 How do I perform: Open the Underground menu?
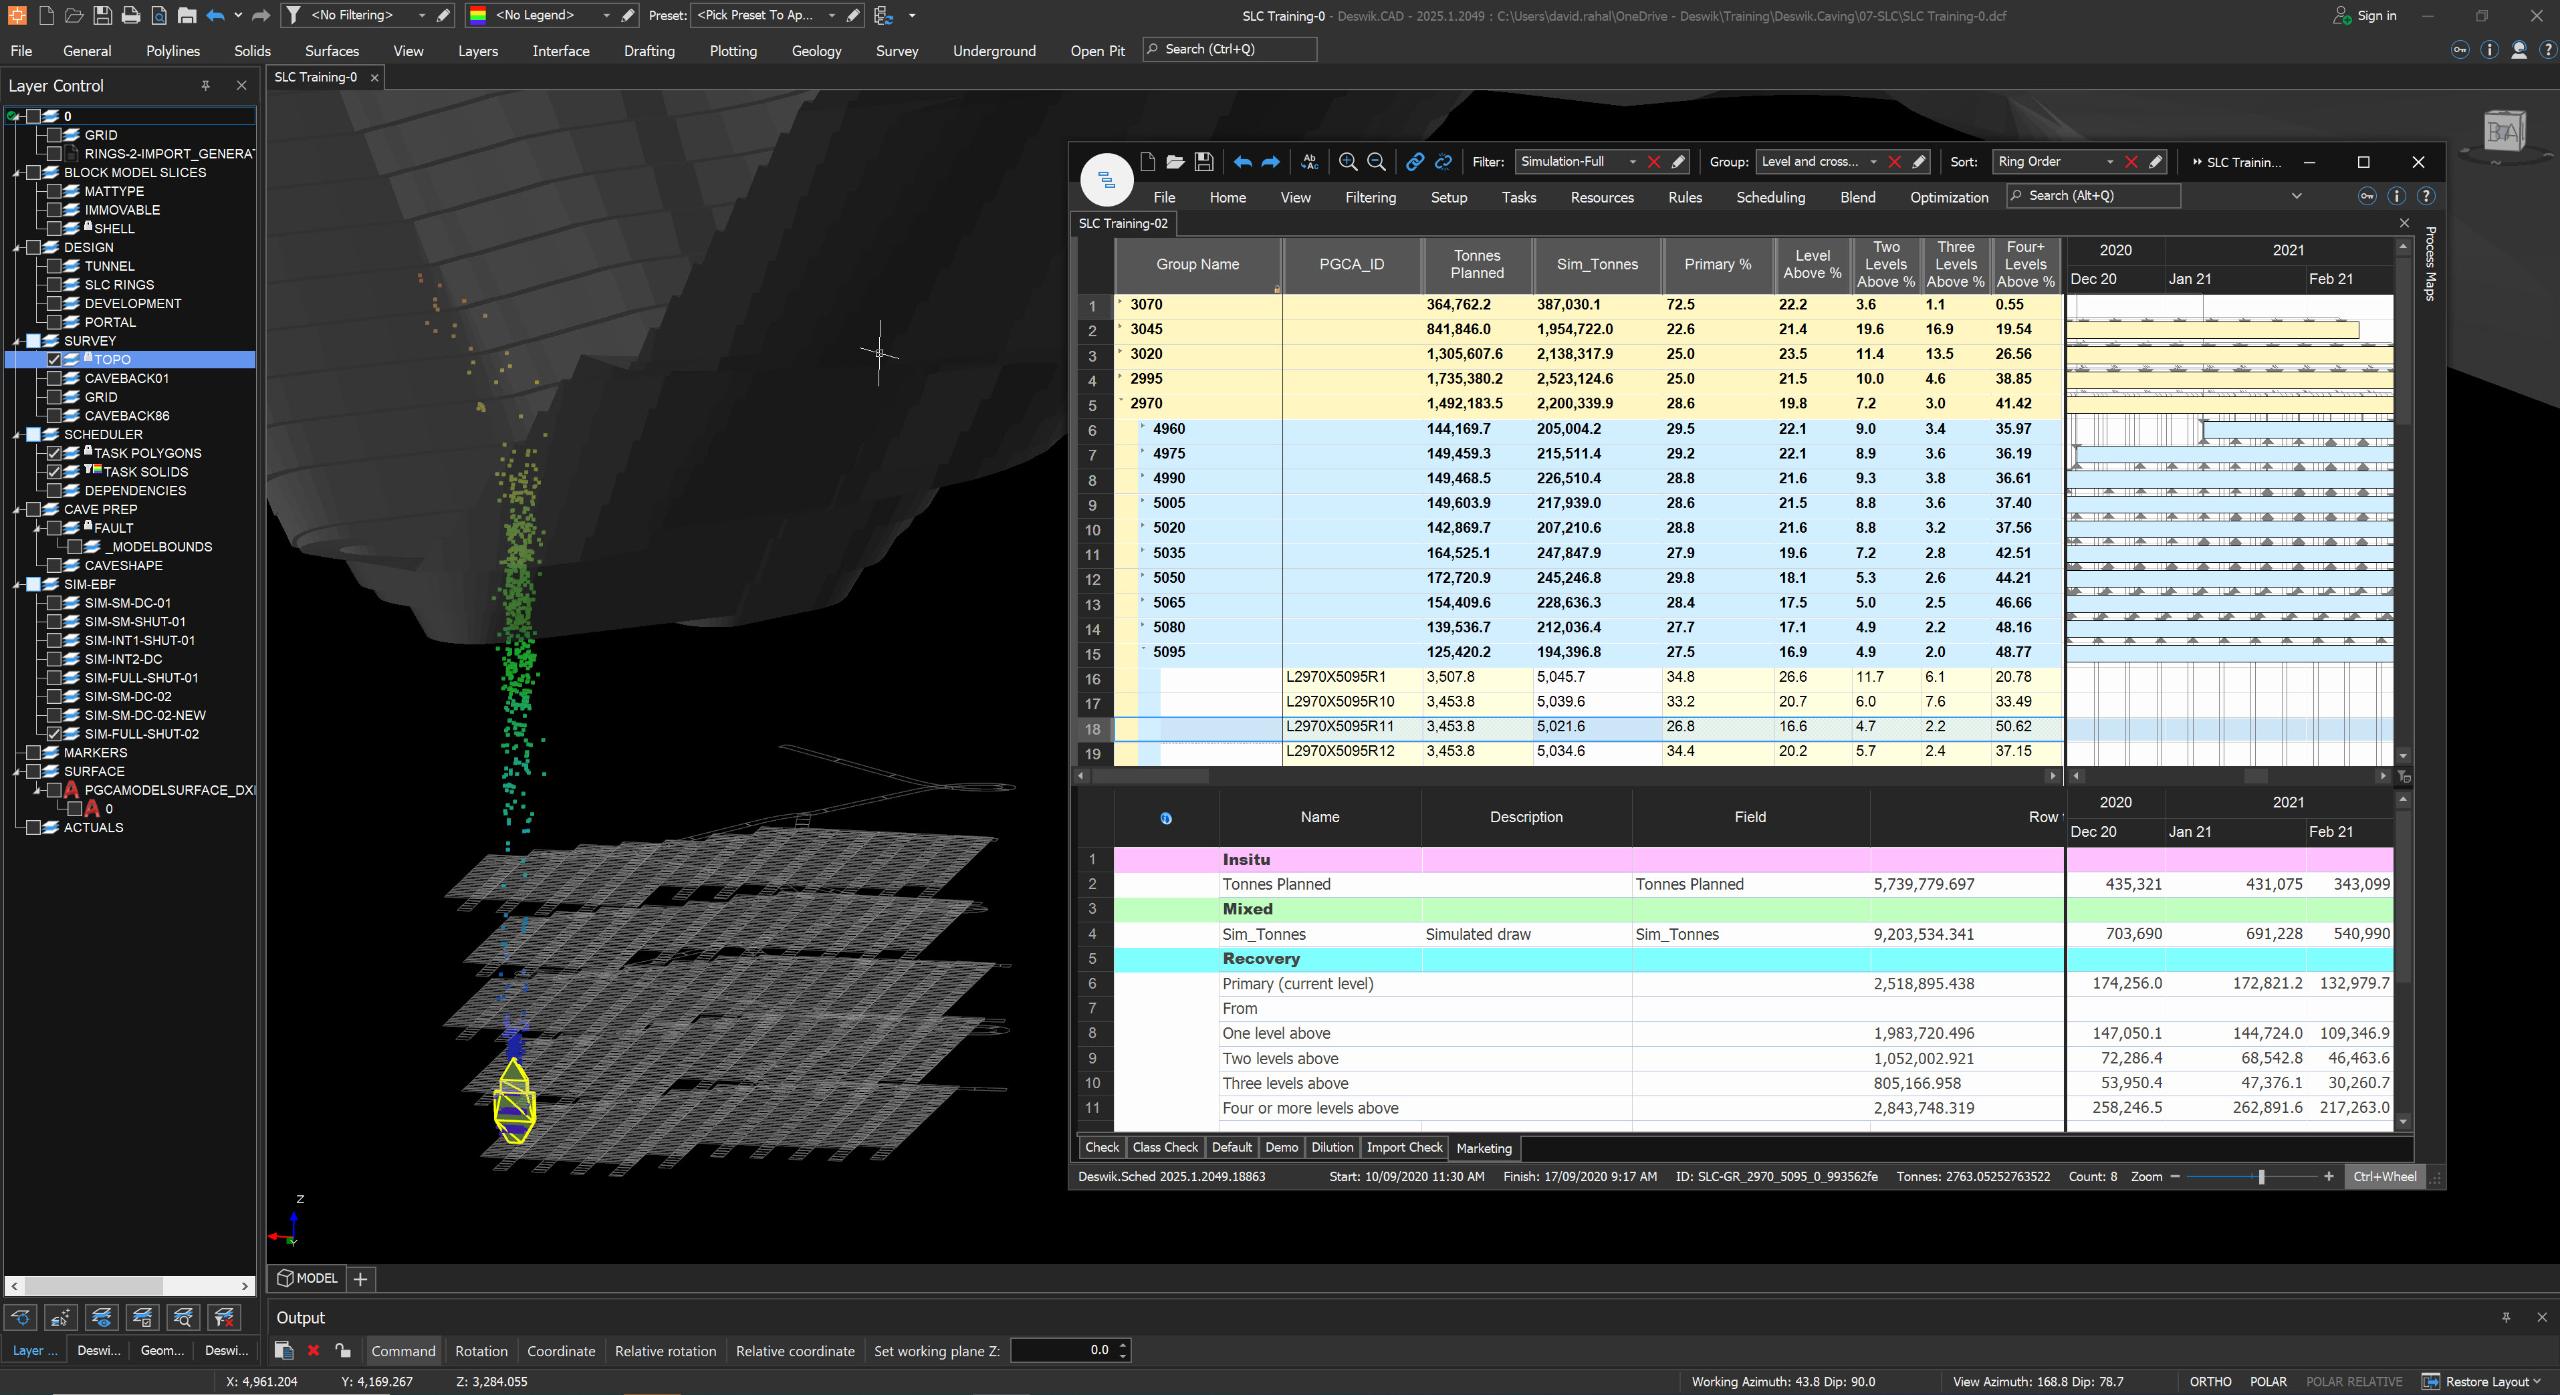pos(994,50)
